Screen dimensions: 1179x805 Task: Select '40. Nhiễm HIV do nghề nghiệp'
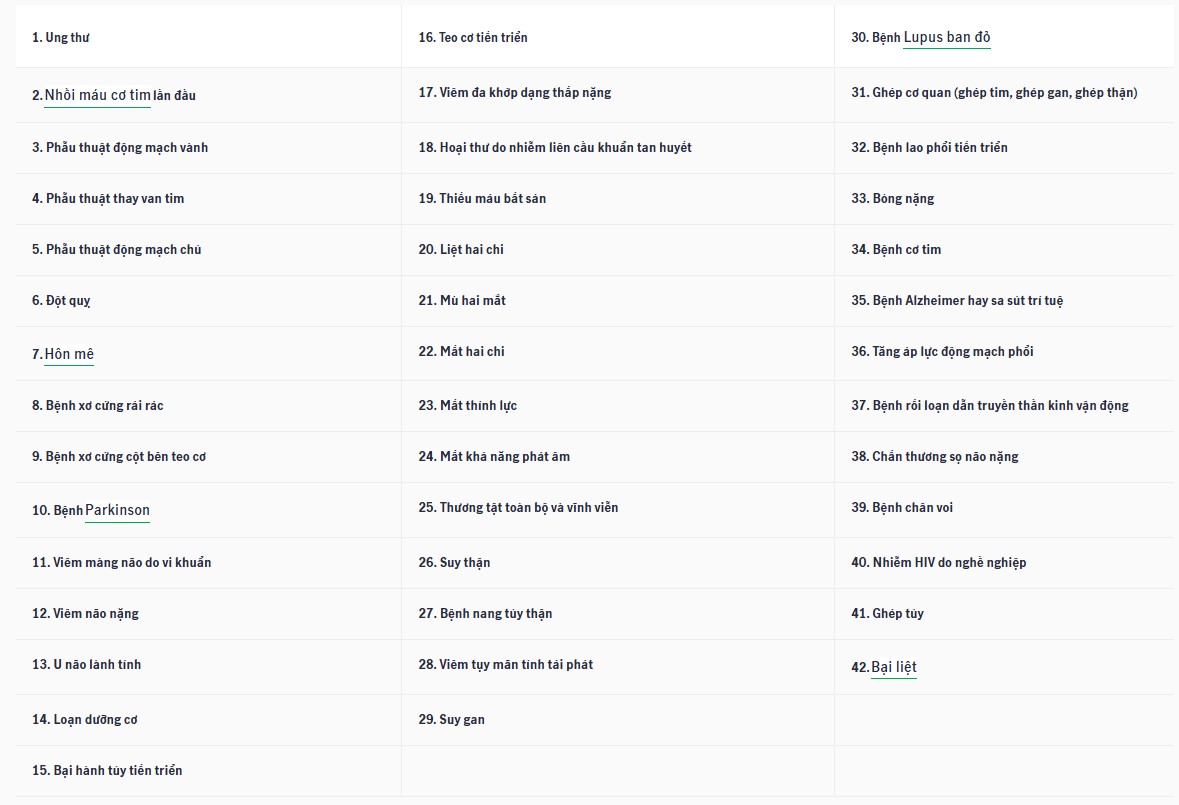(x=938, y=562)
